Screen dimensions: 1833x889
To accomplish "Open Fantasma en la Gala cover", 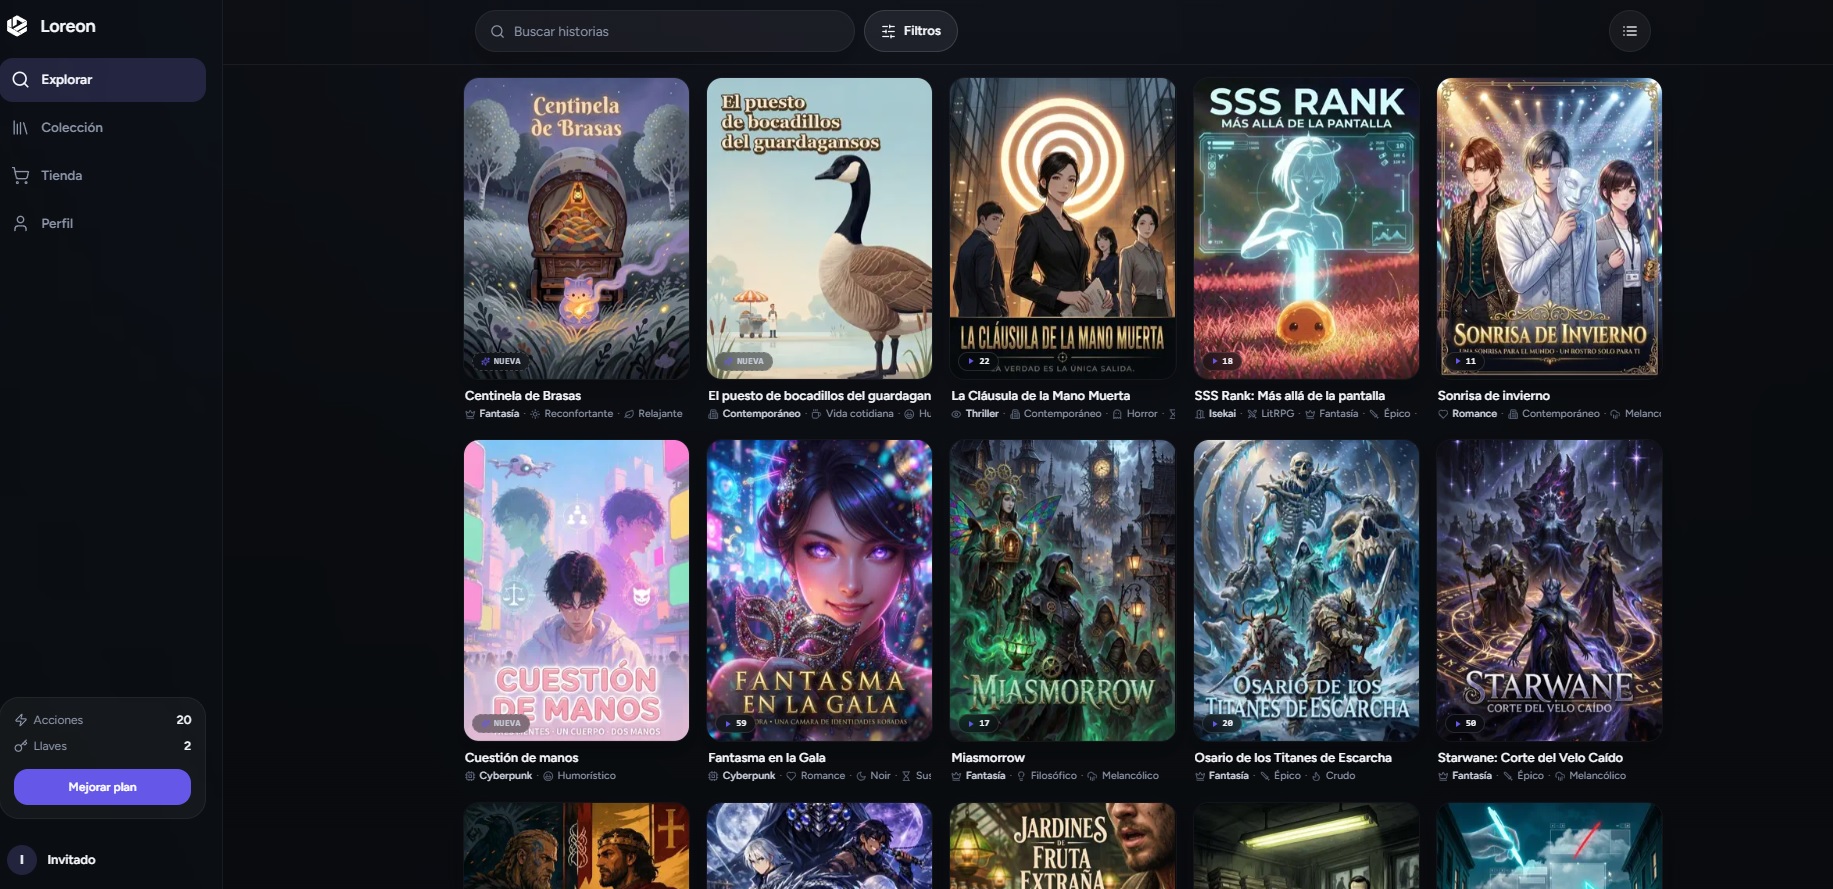I will click(x=819, y=591).
